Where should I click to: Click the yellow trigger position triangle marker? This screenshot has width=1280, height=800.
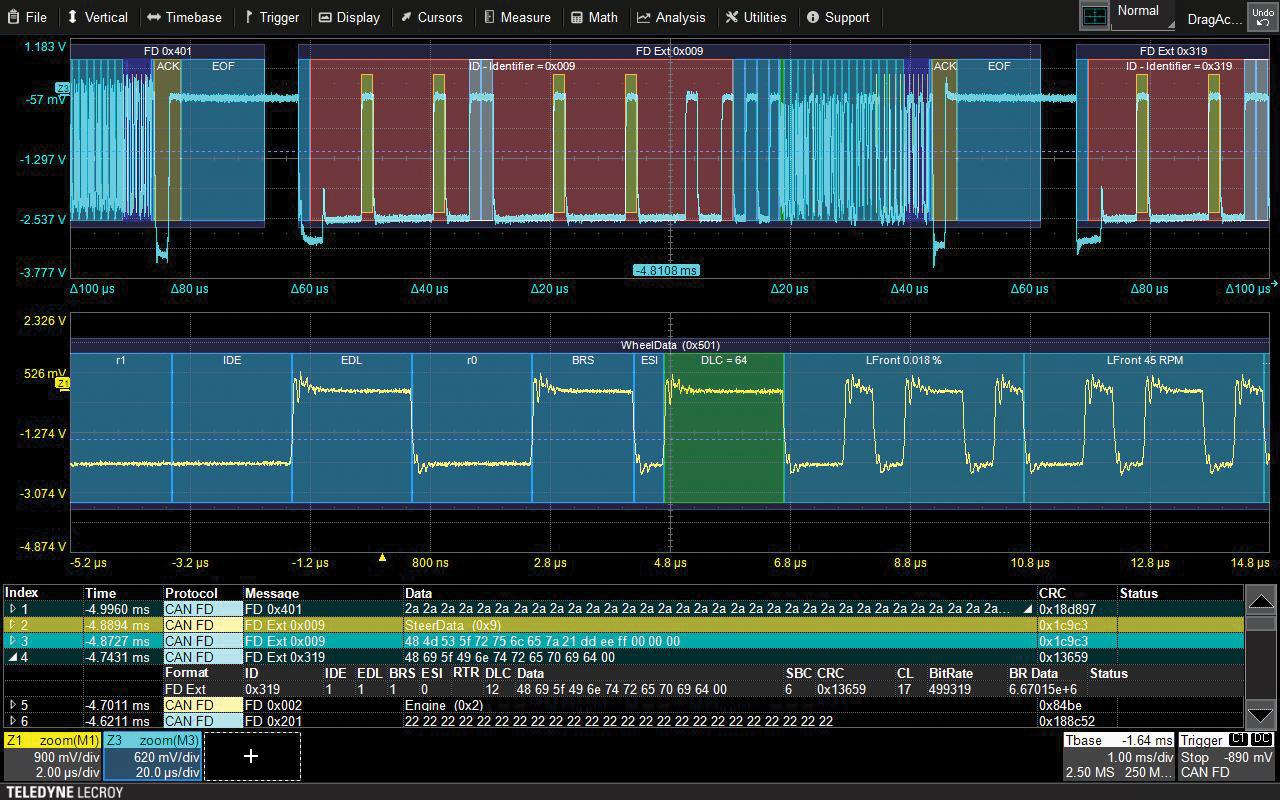382,557
